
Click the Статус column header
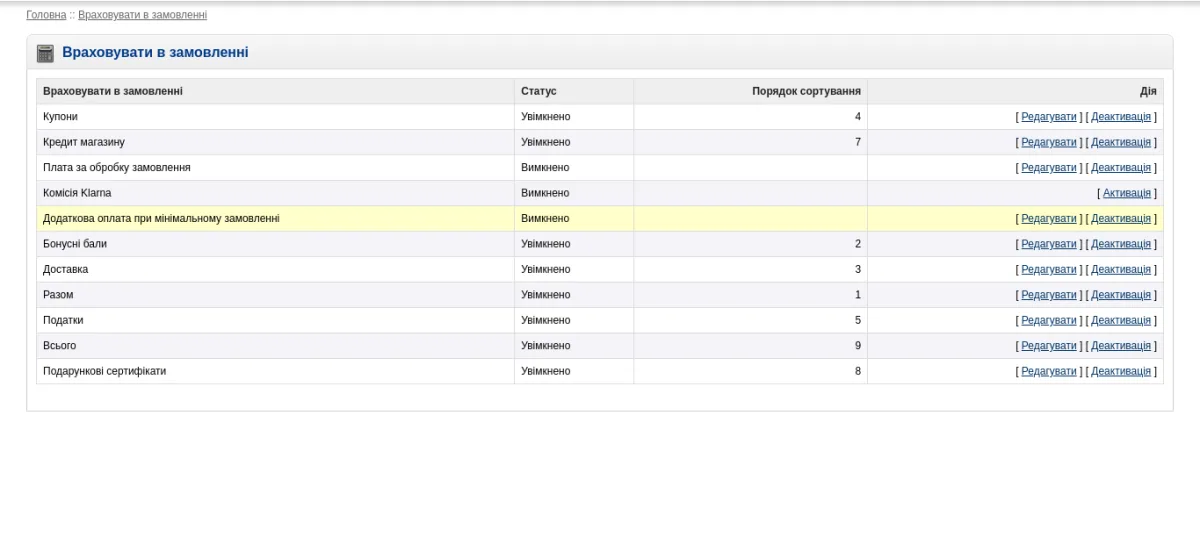[x=539, y=91]
